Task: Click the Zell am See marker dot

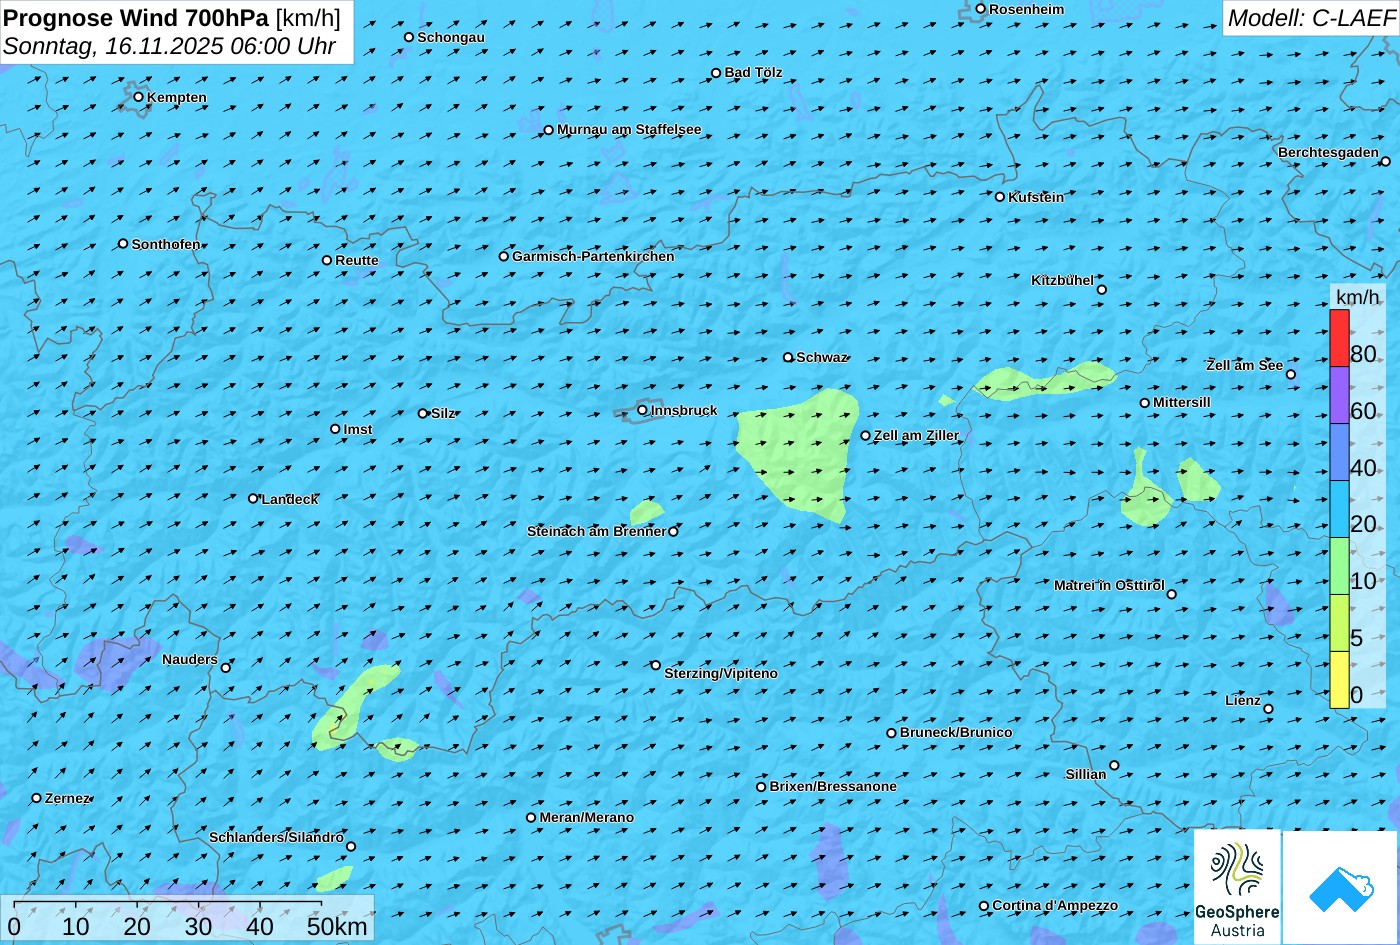Action: [x=1291, y=374]
